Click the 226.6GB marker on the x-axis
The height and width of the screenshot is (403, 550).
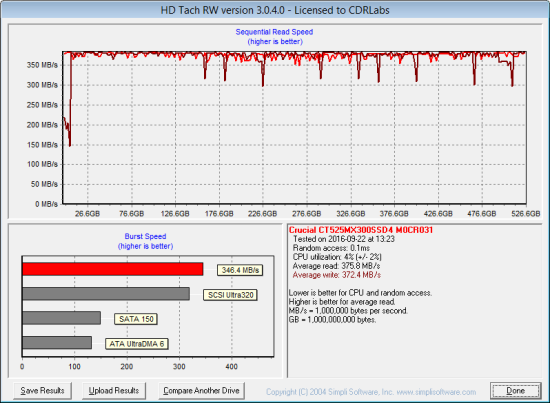(262, 214)
